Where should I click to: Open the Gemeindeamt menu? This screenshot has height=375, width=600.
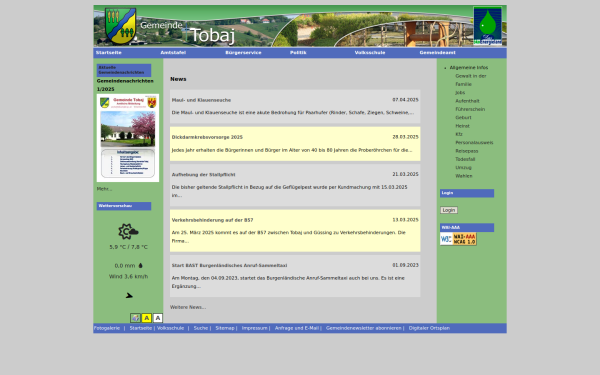pyautogui.click(x=437, y=53)
